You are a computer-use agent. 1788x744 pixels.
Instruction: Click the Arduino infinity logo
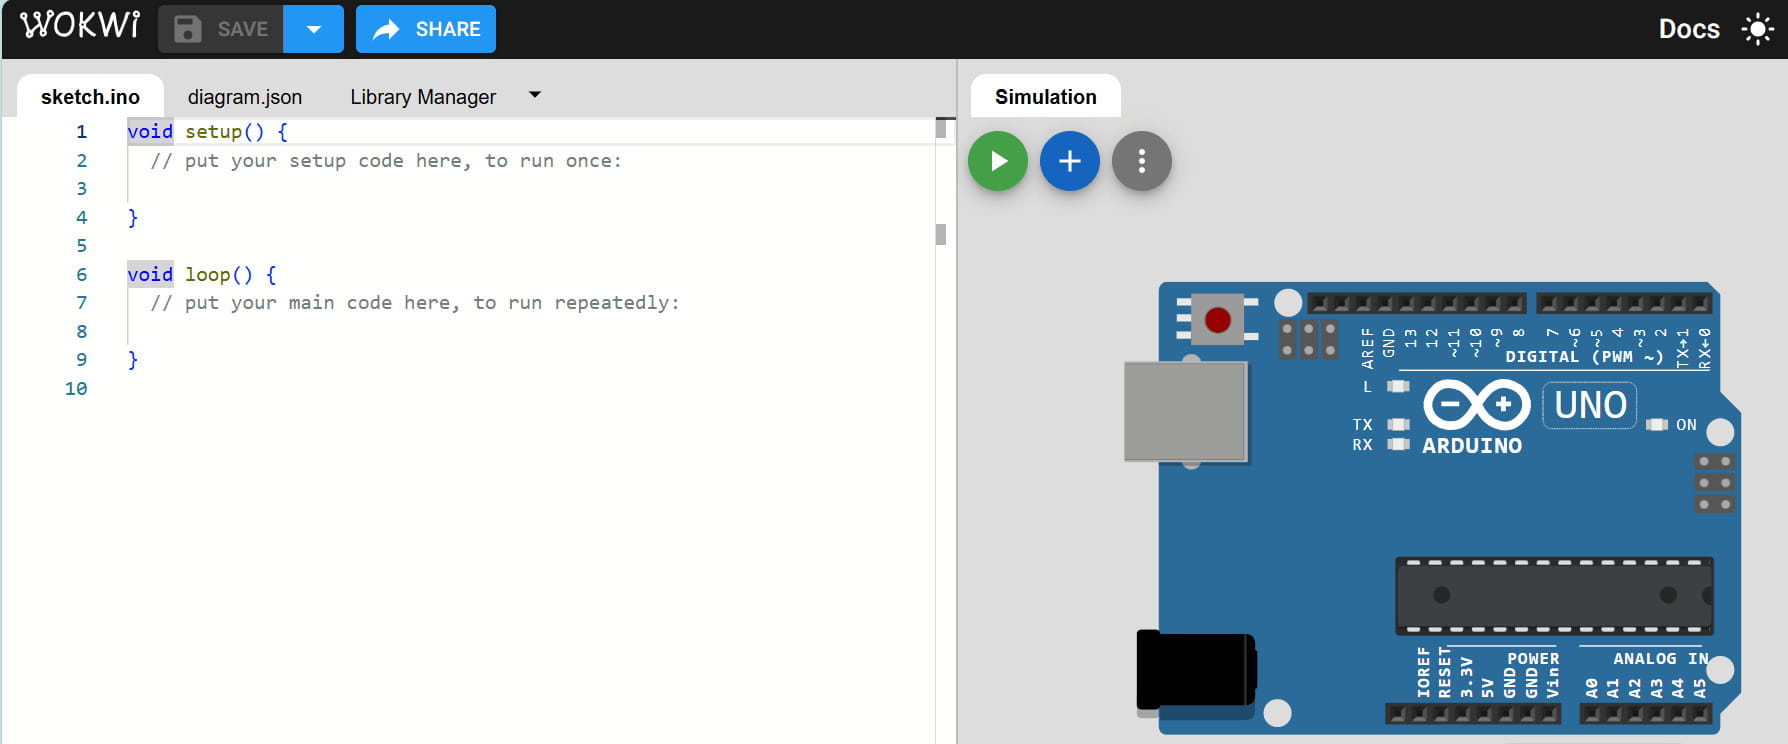point(1477,405)
